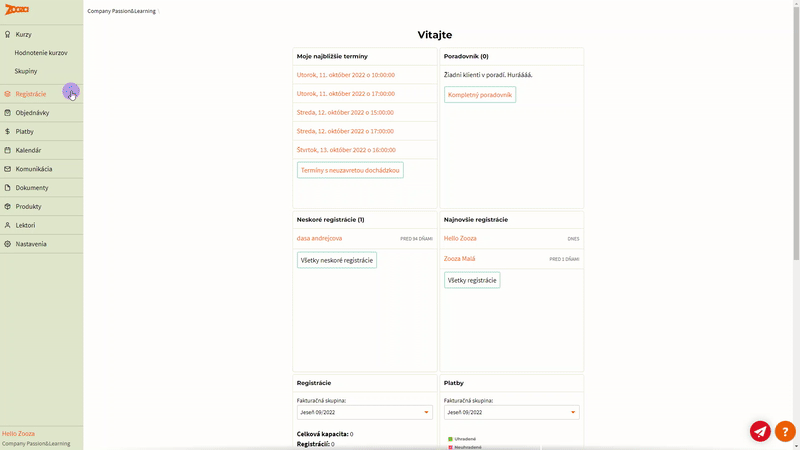Open Kurzy menu item
The width and height of the screenshot is (800, 450).
(x=23, y=34)
